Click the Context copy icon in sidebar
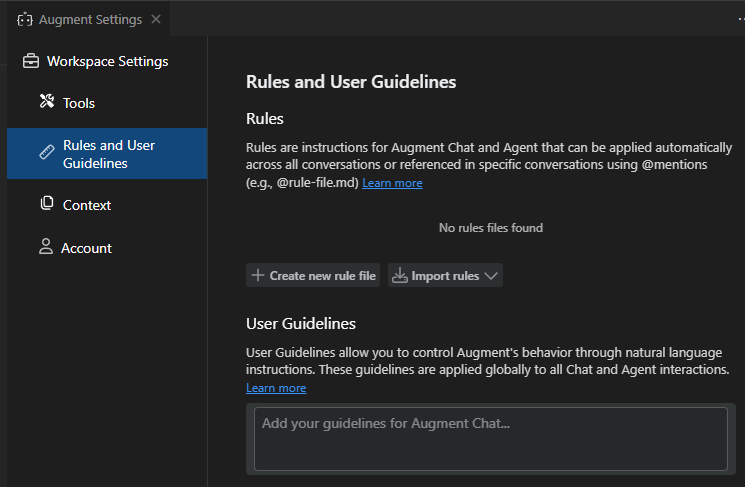This screenshot has height=487, width=745. point(46,204)
